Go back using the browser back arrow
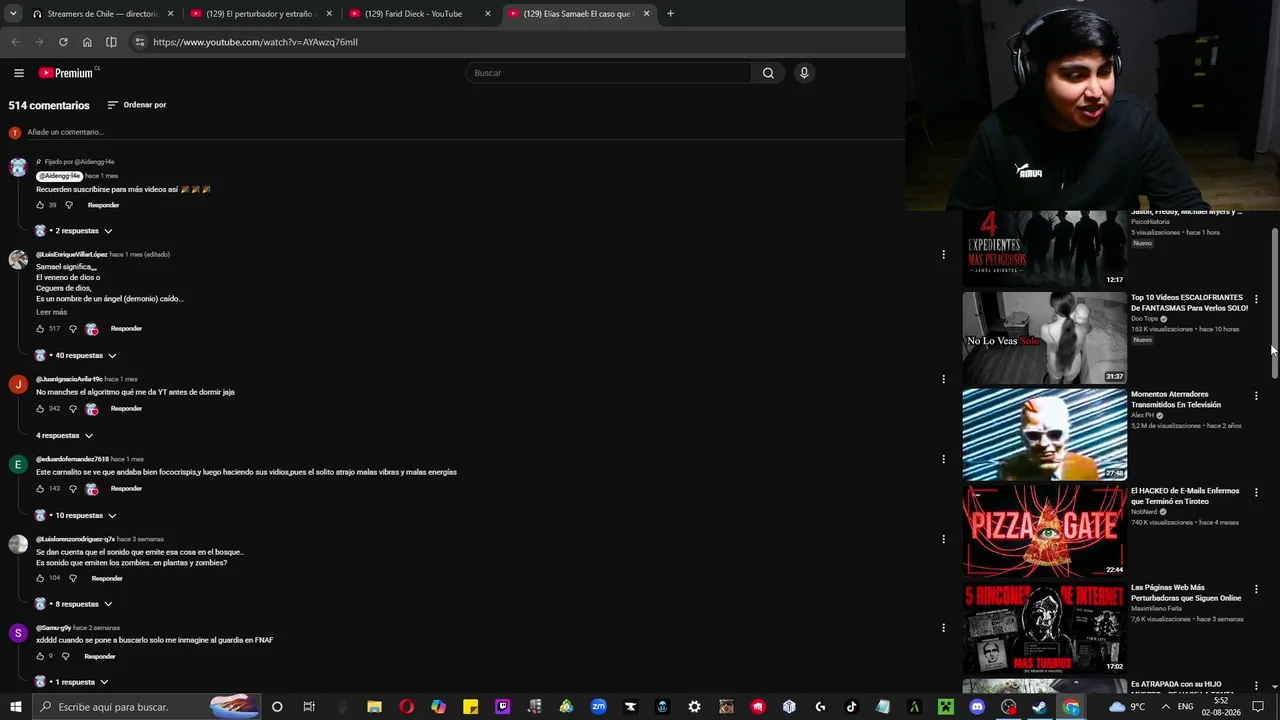Image resolution: width=1280 pixels, height=720 pixels. [x=15, y=42]
